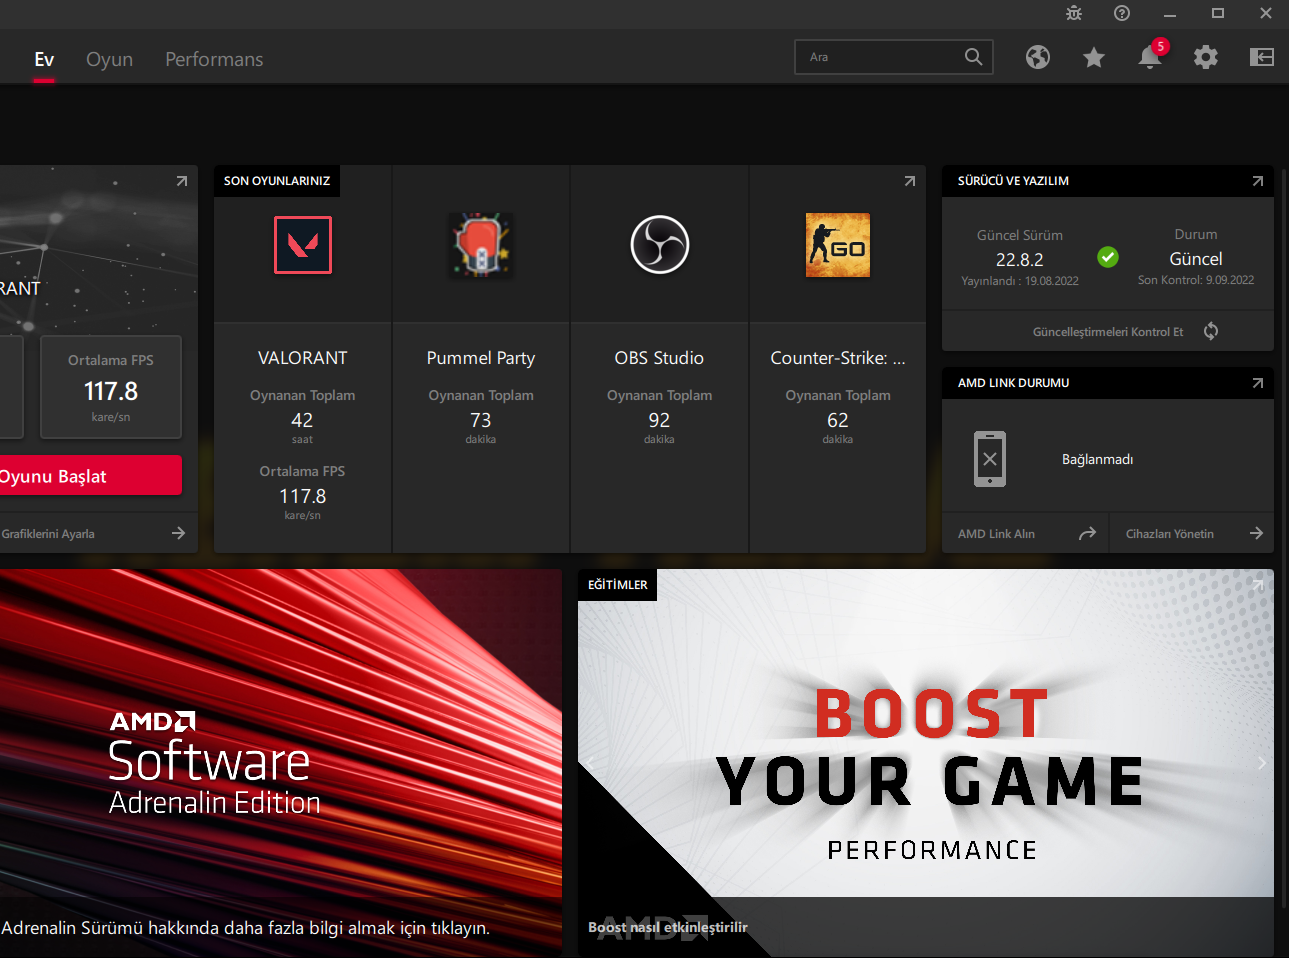1289x958 pixels.
Task: Click the 22.8.2 version number
Action: tap(1020, 260)
